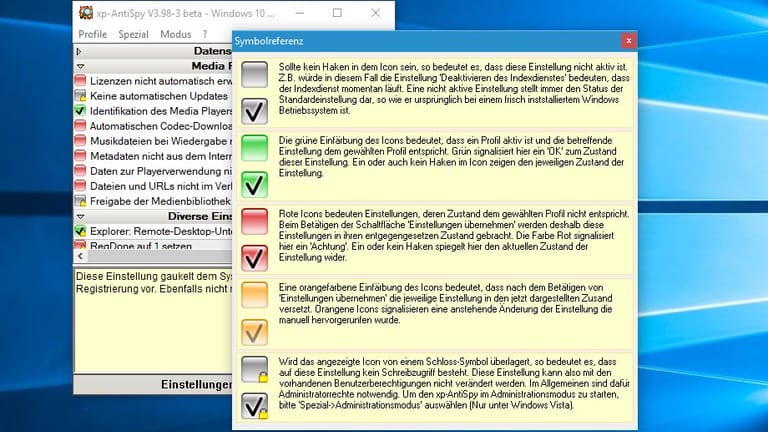Open the Modus menu

tap(175, 34)
